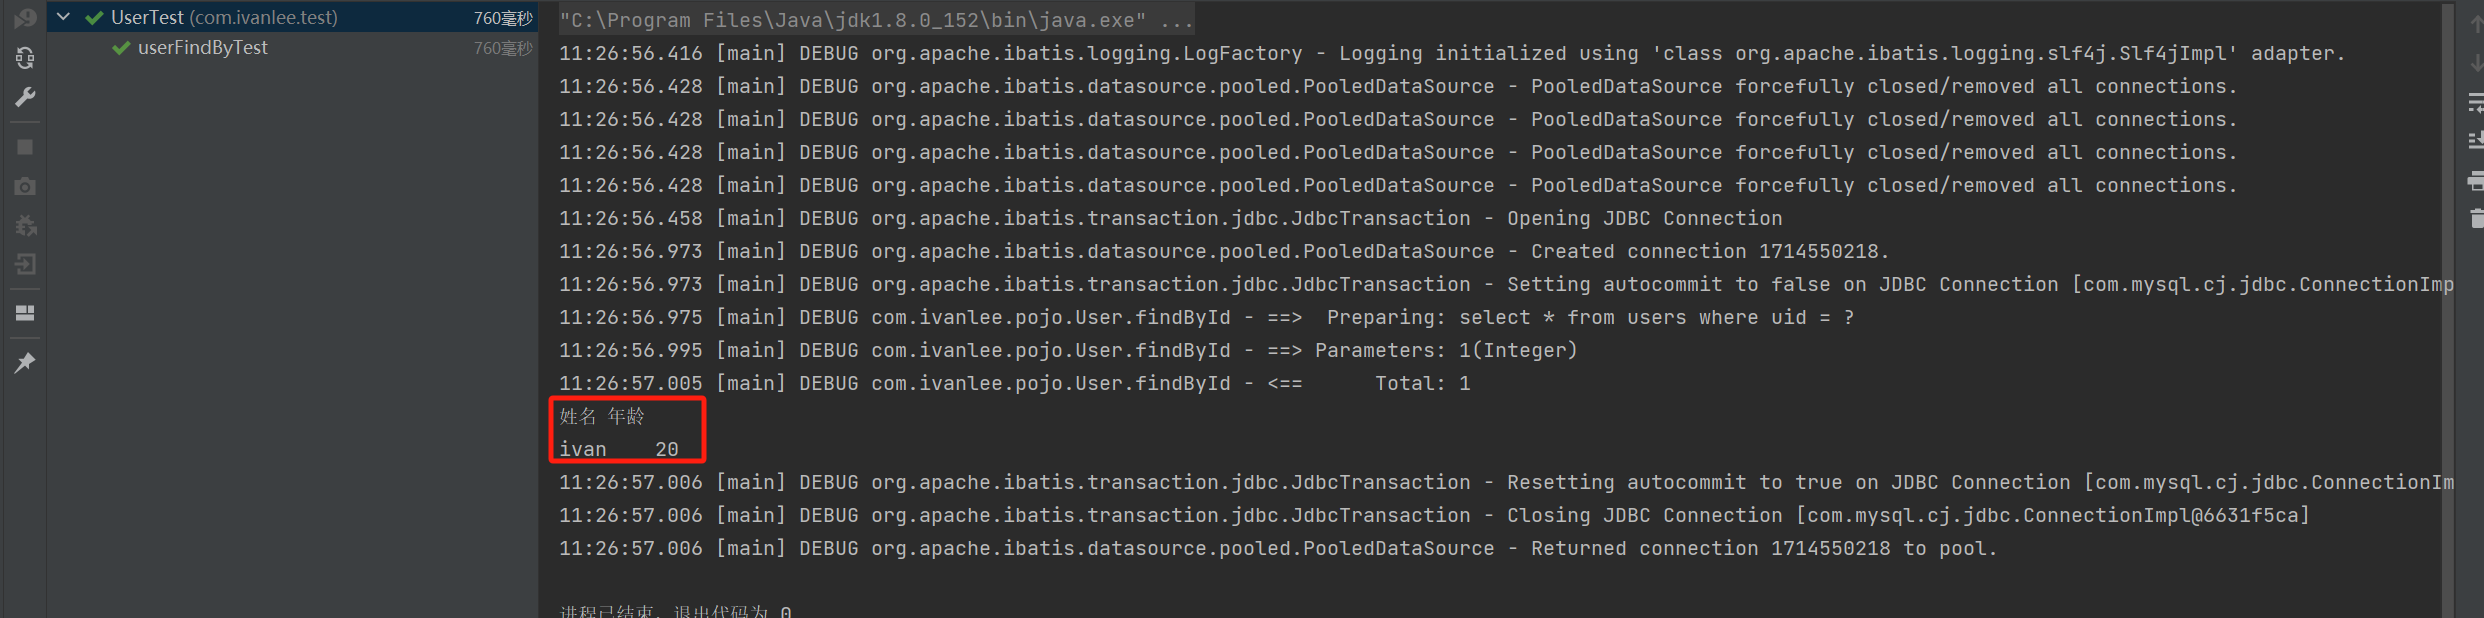
Task: Open the wrench settings icon
Action: tap(25, 97)
